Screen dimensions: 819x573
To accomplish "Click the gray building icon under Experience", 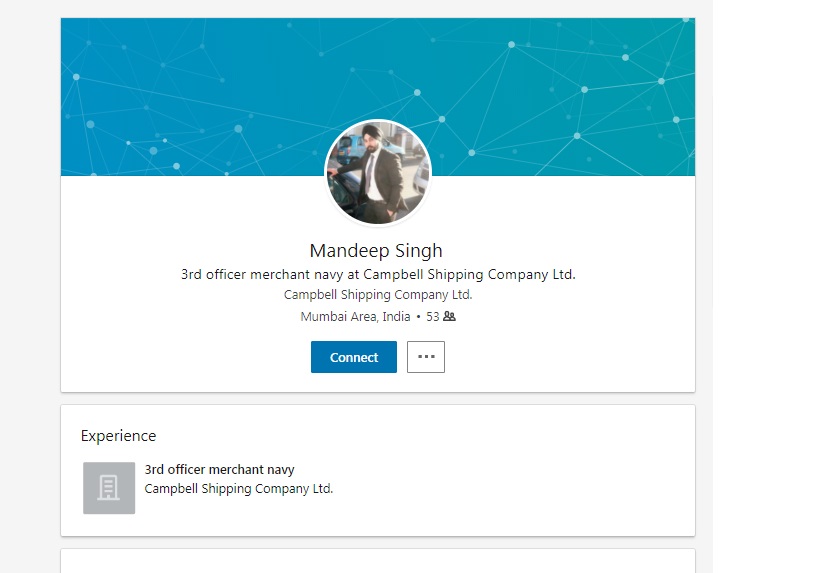I will coord(109,488).
